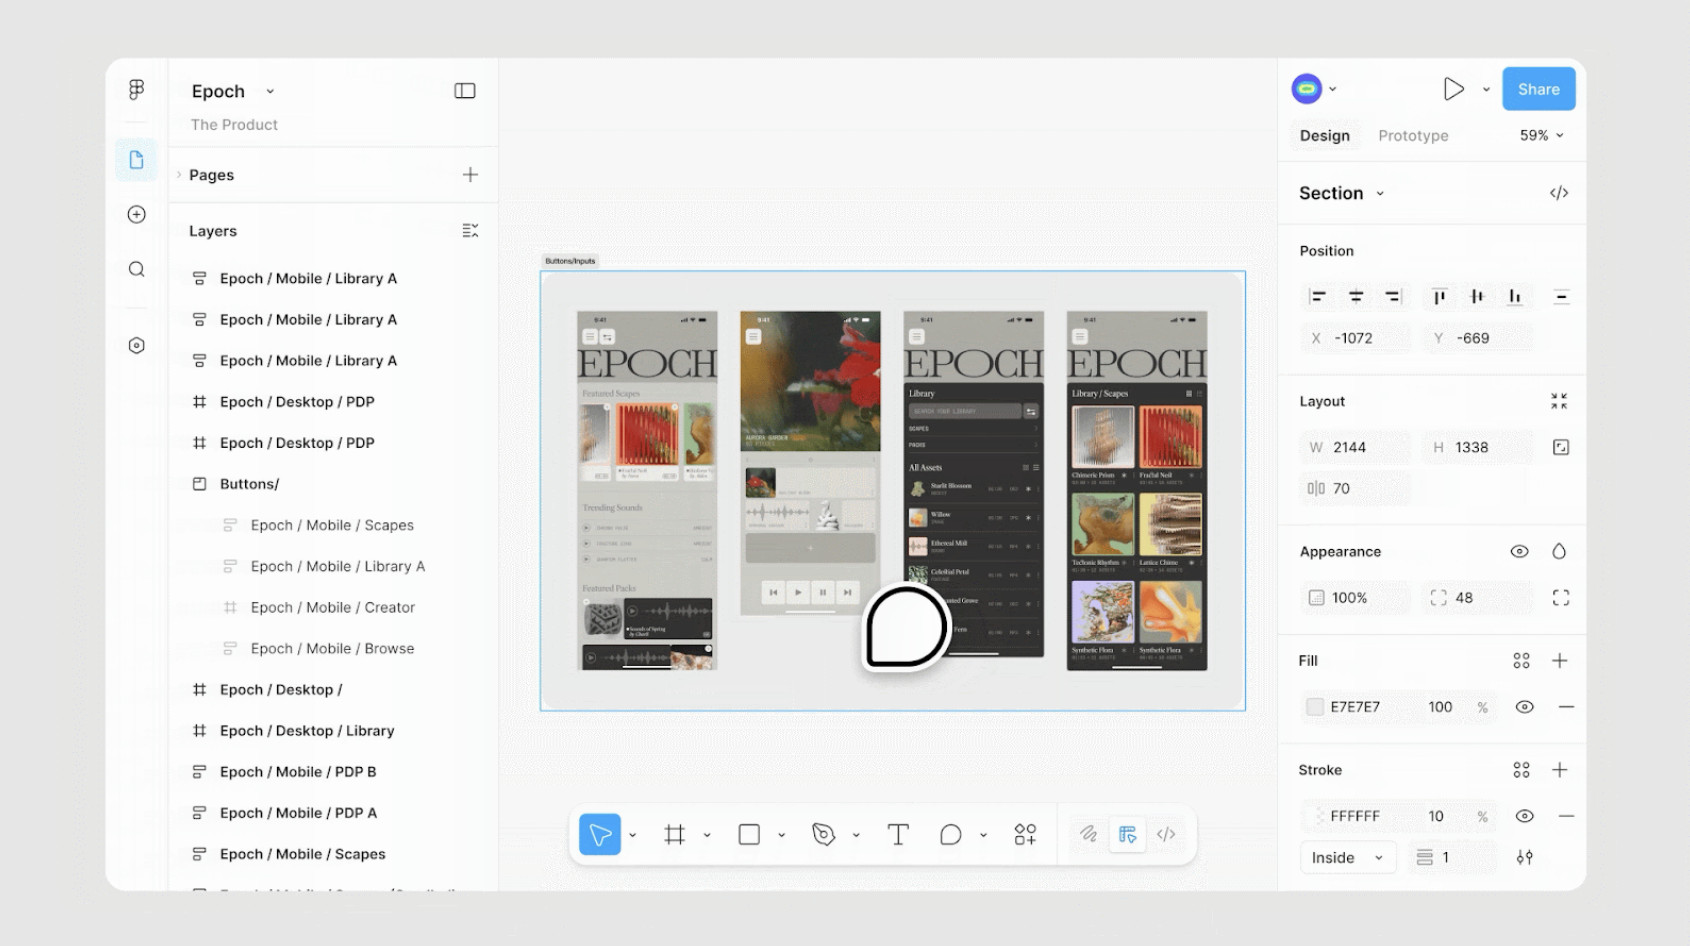Open the 59% zoom dropdown

(1539, 135)
